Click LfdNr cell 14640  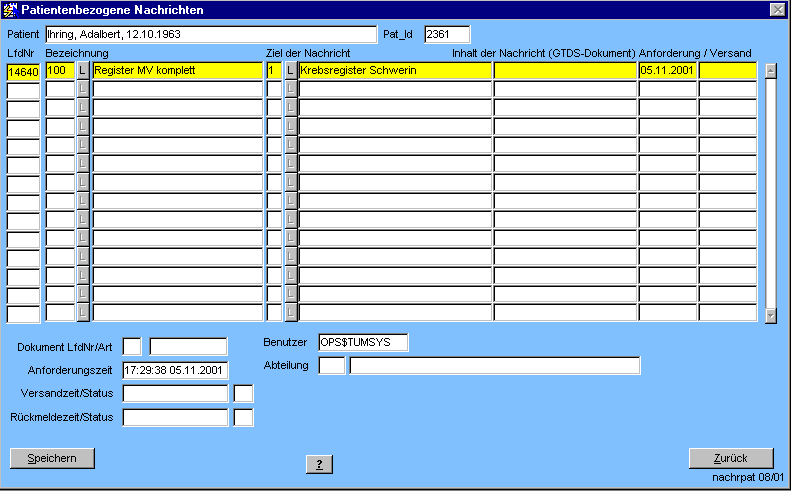[23, 71]
